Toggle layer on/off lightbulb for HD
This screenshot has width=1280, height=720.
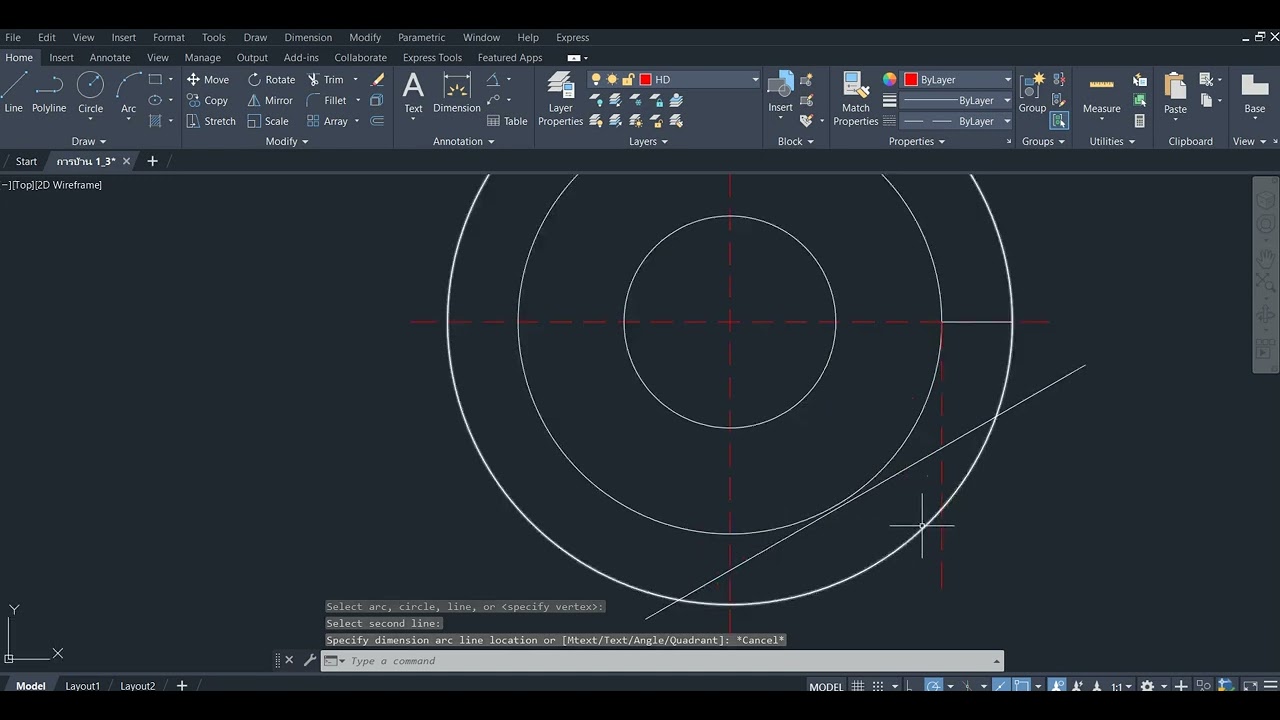(x=596, y=79)
